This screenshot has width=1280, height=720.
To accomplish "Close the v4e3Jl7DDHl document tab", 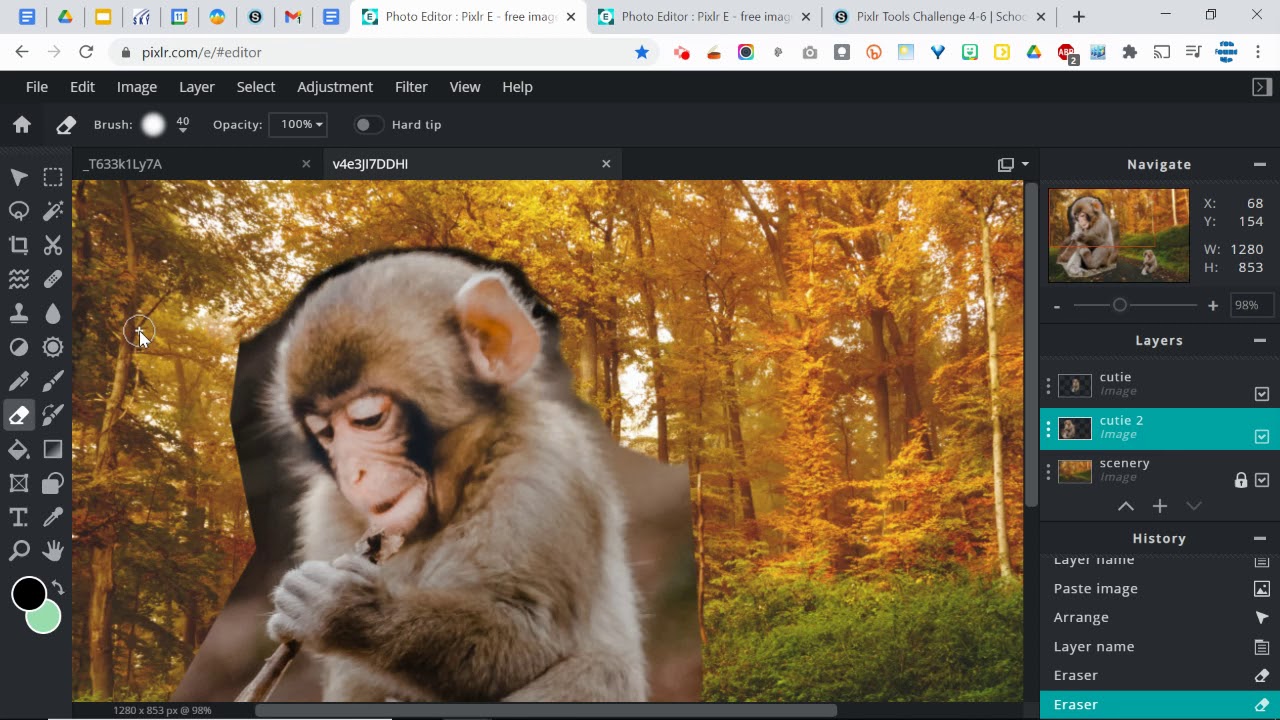I will coord(606,164).
